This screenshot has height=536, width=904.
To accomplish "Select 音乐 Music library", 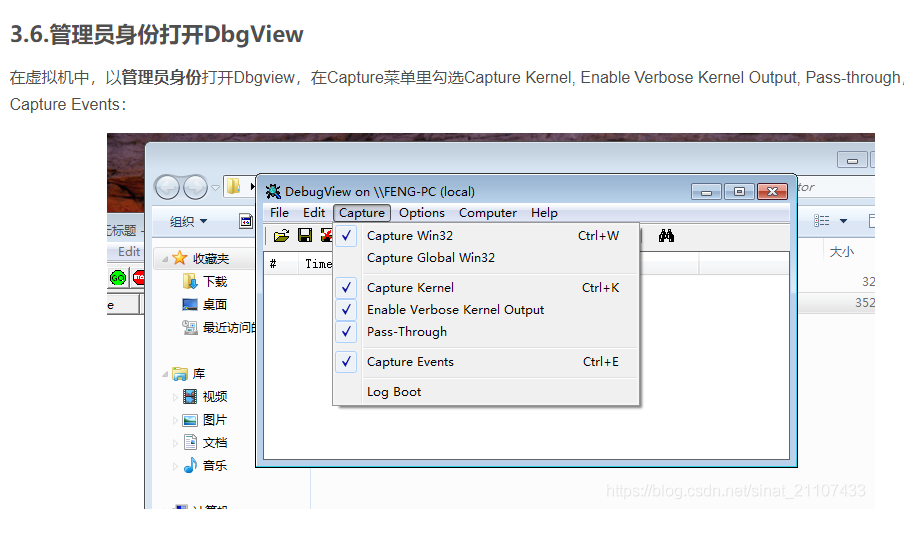I will coord(214,466).
